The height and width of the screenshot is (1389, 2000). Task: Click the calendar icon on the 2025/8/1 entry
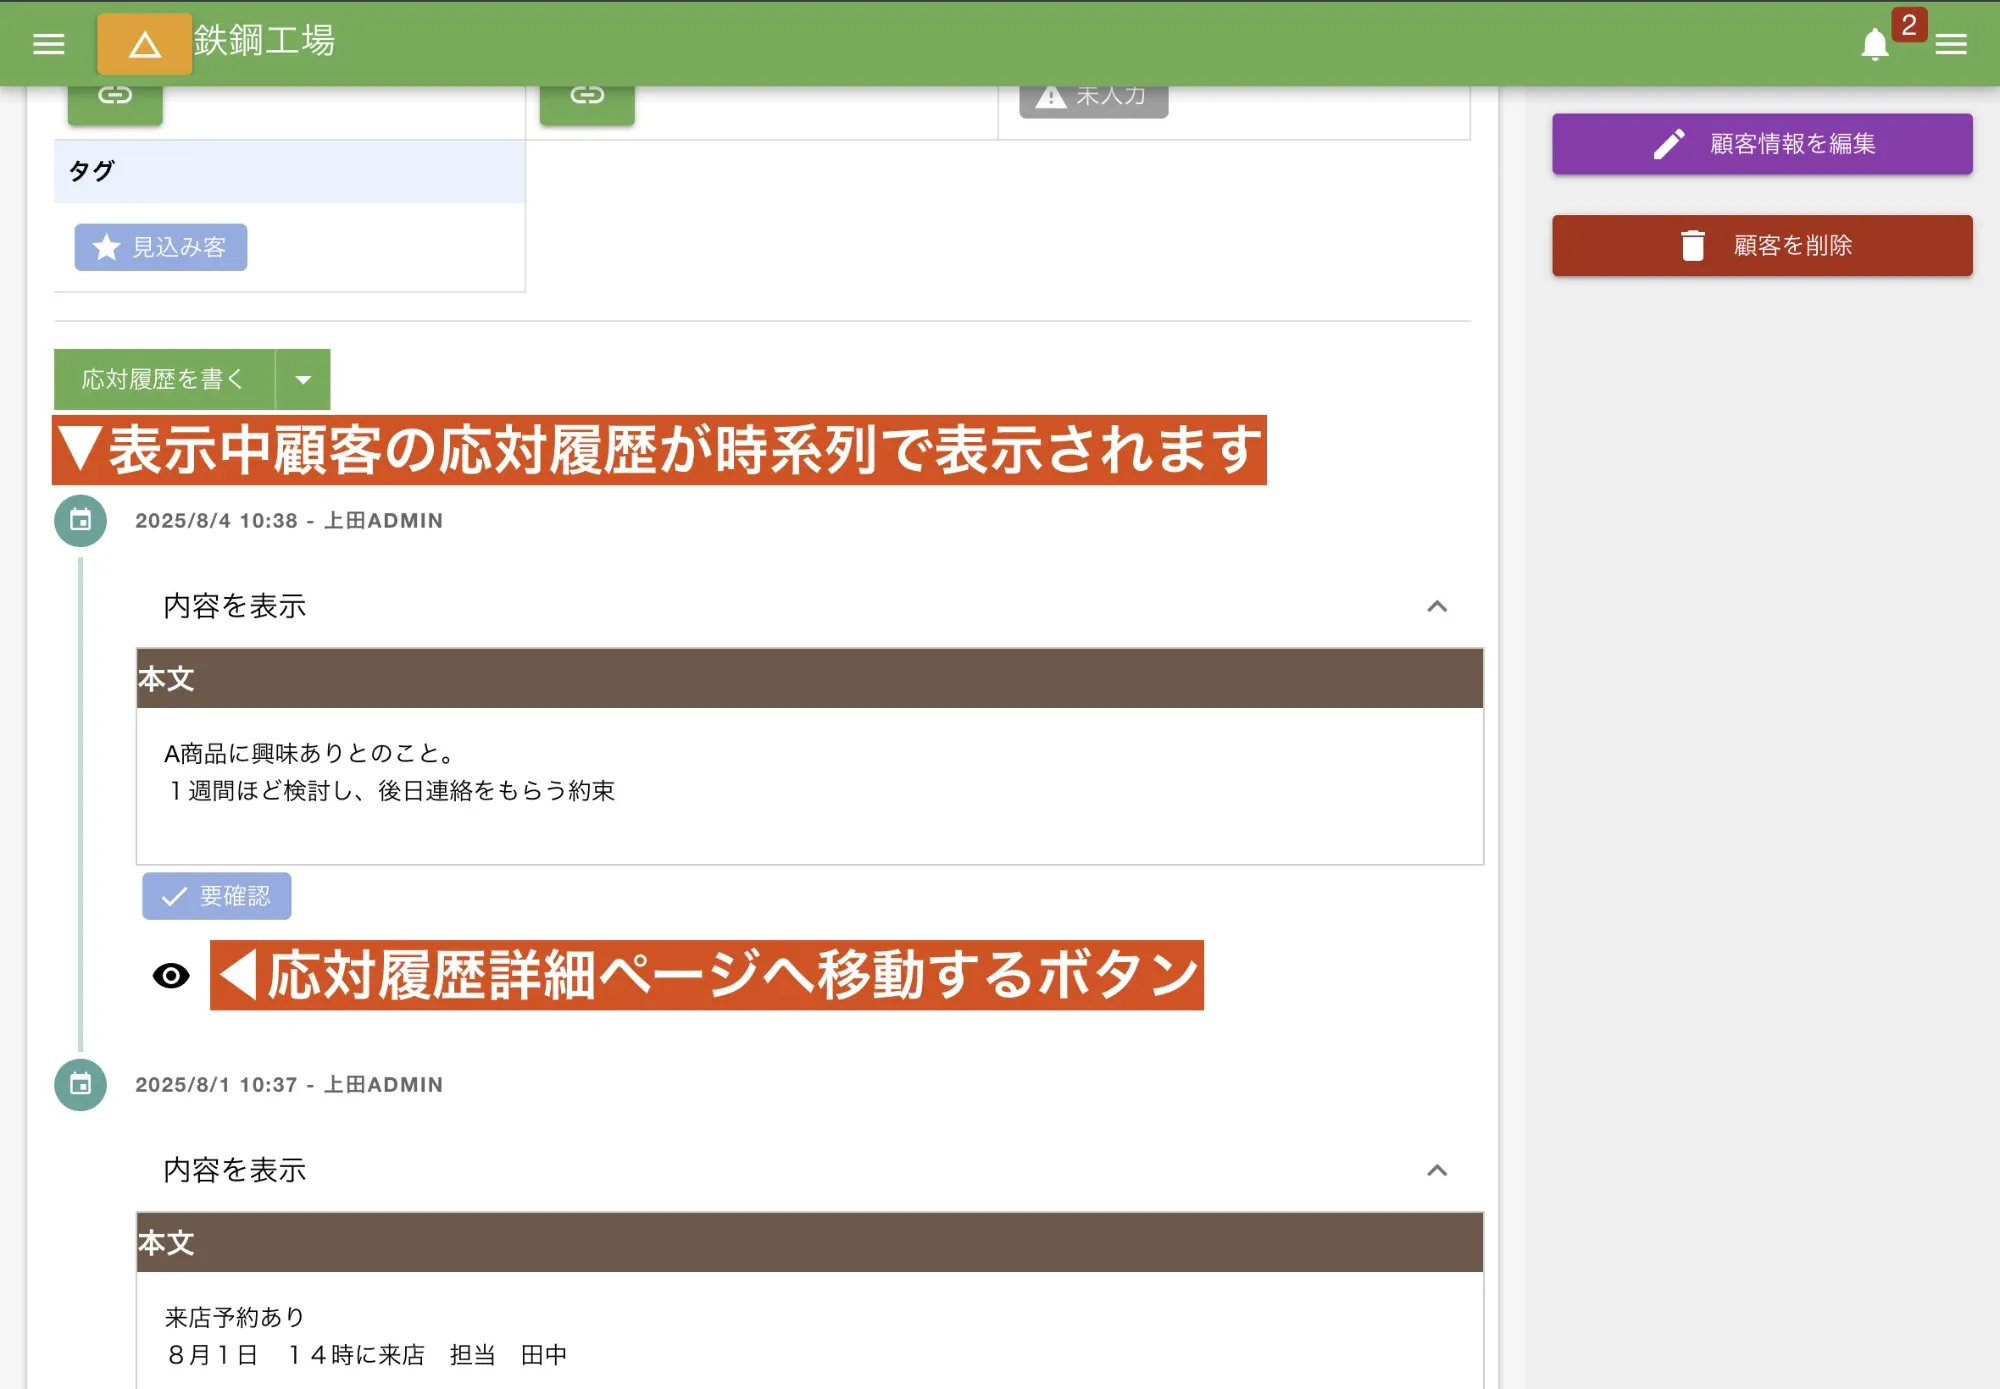click(x=79, y=1084)
